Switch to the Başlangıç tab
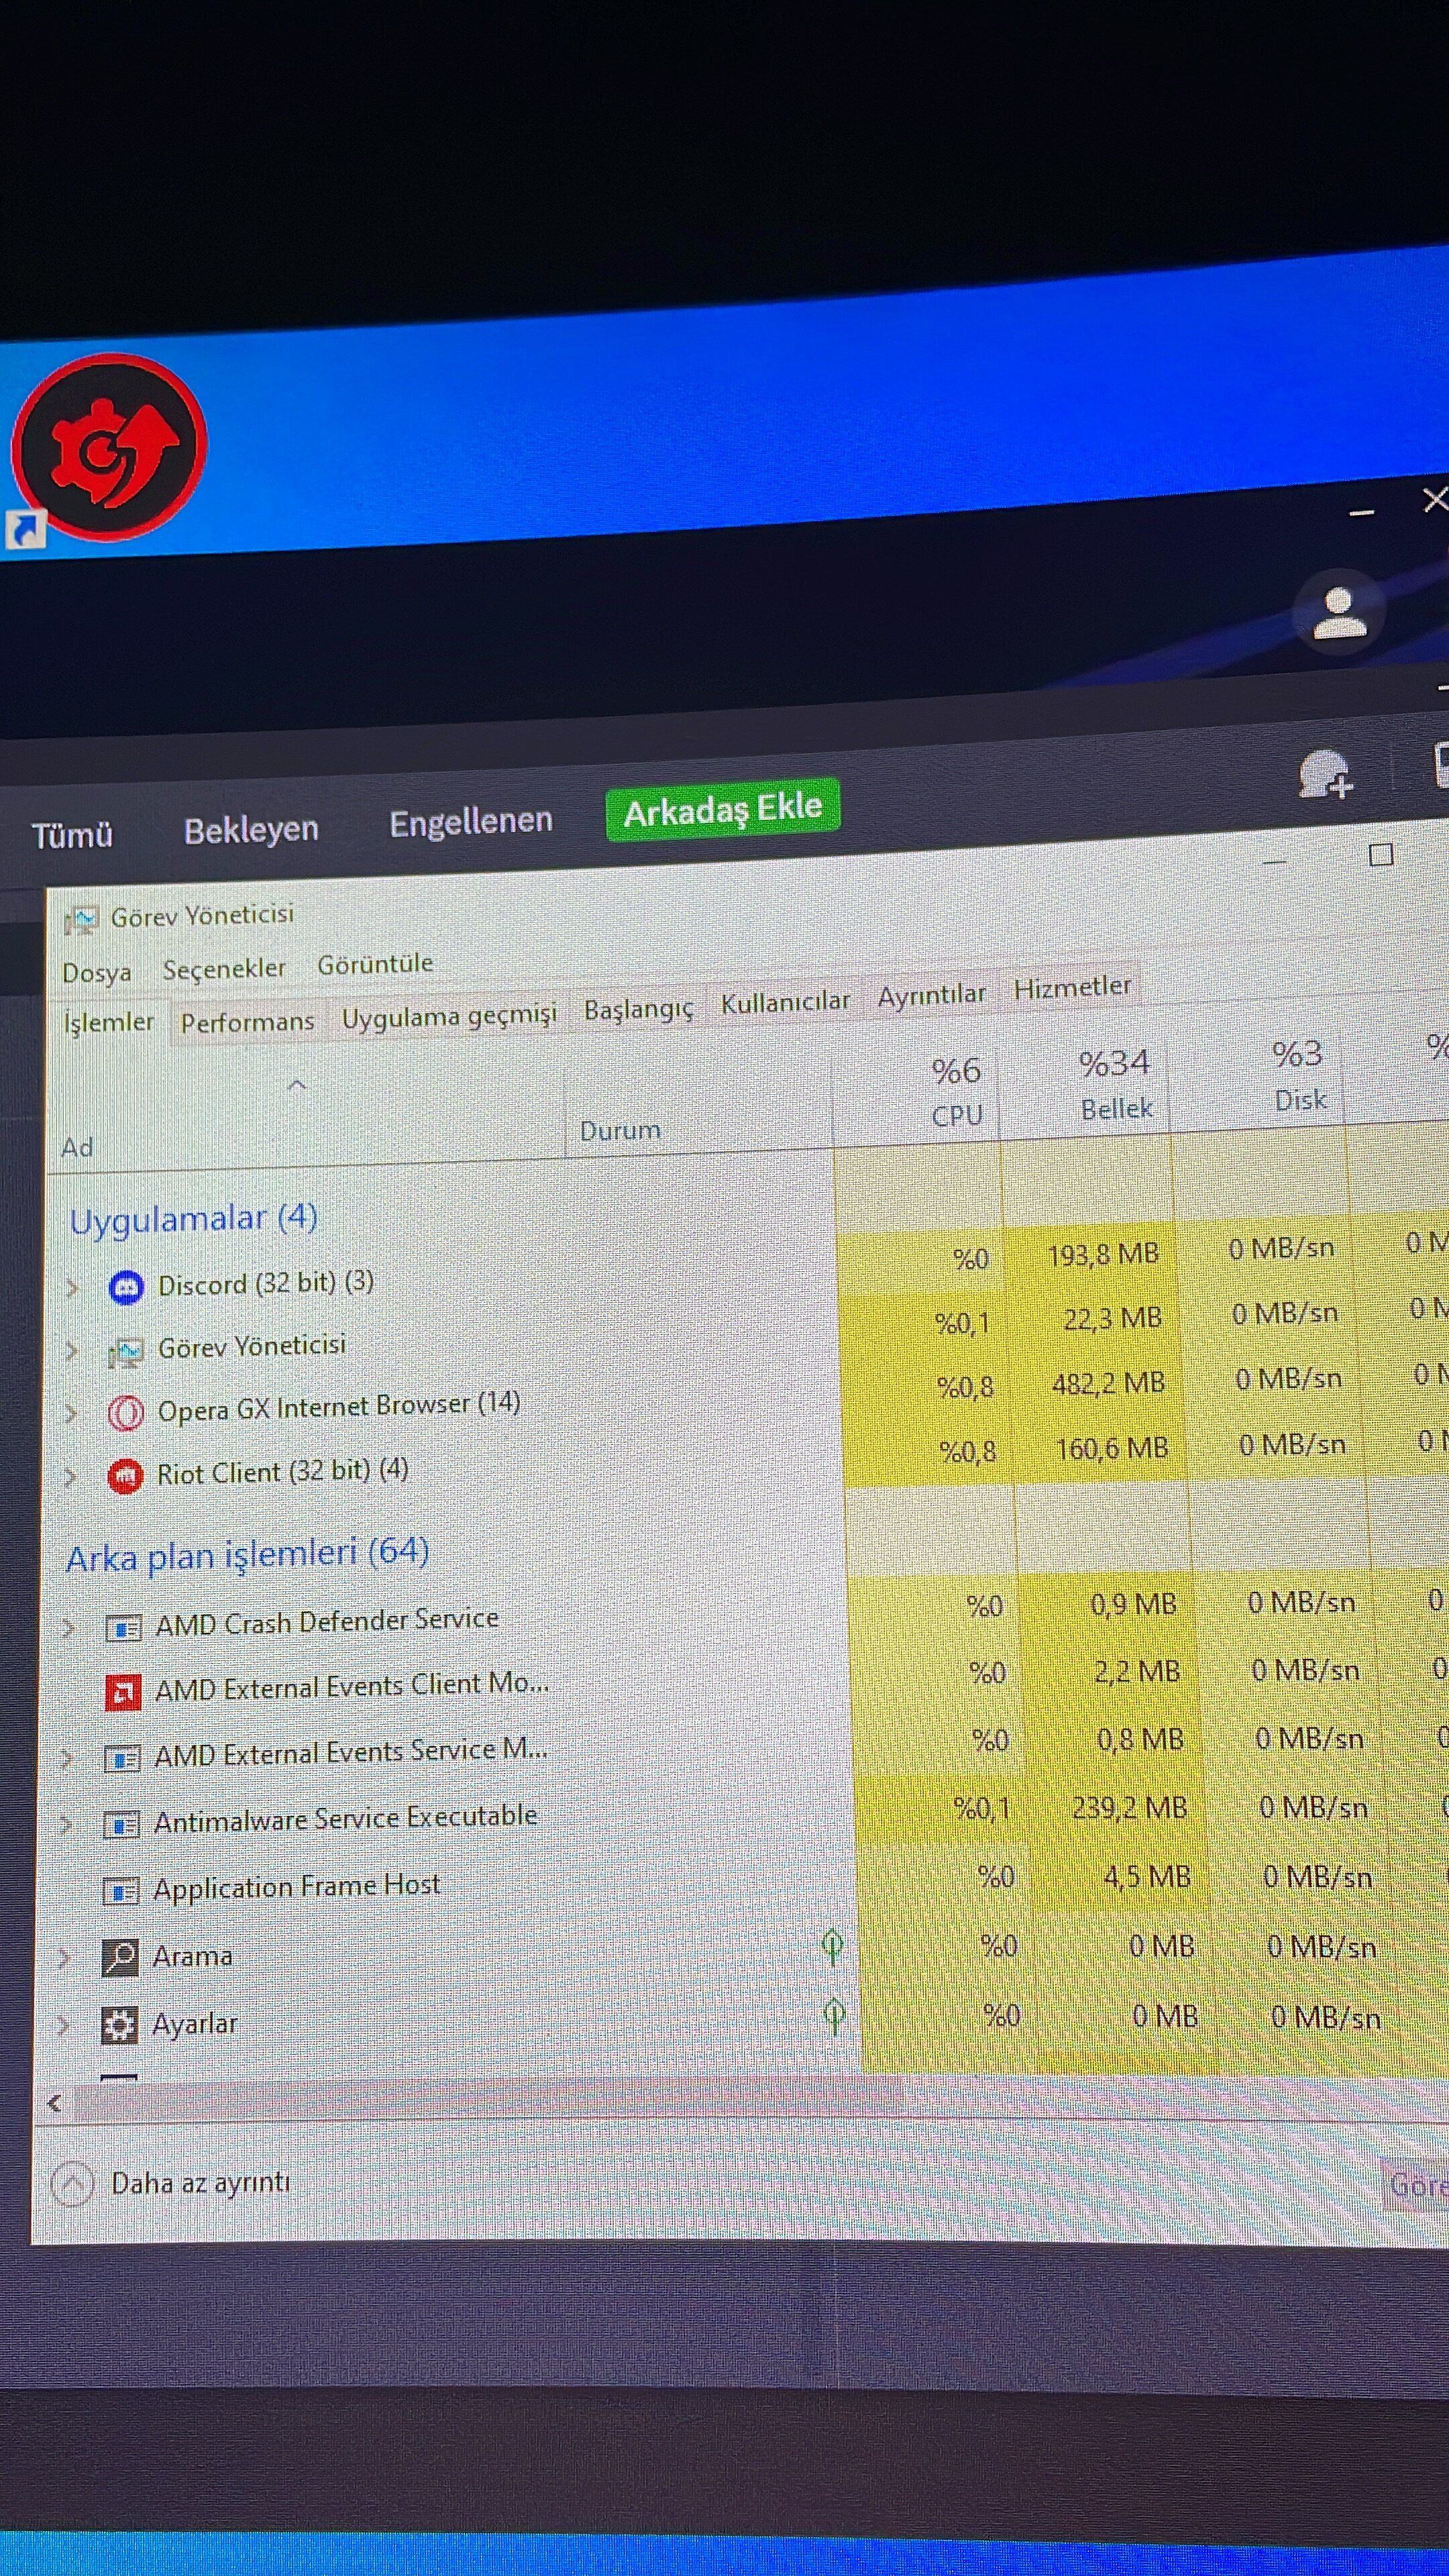 pos(638,1009)
